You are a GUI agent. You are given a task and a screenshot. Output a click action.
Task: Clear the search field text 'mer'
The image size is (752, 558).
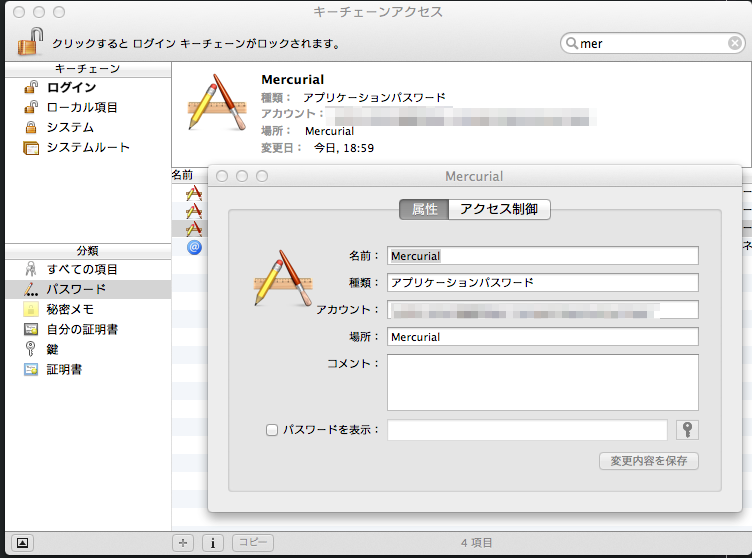coord(734,43)
